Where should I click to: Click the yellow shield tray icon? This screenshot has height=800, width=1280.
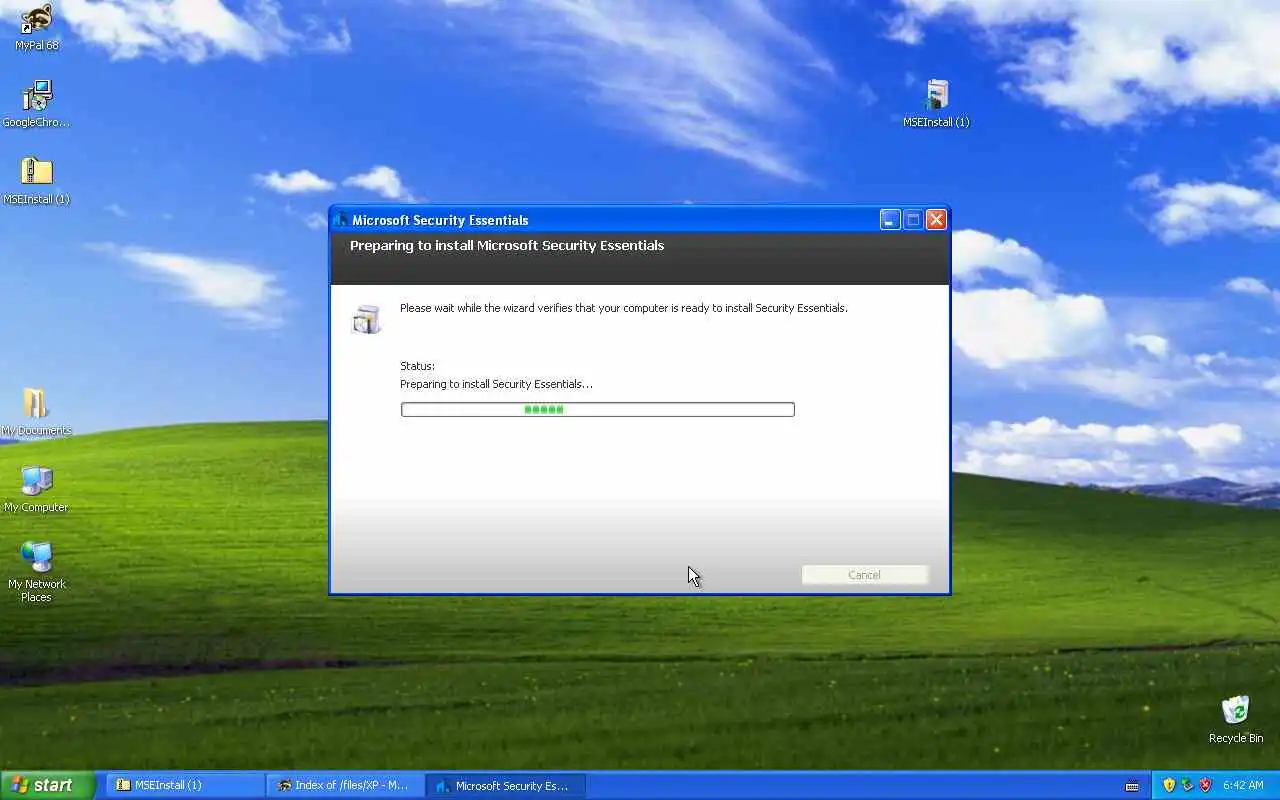click(1169, 786)
